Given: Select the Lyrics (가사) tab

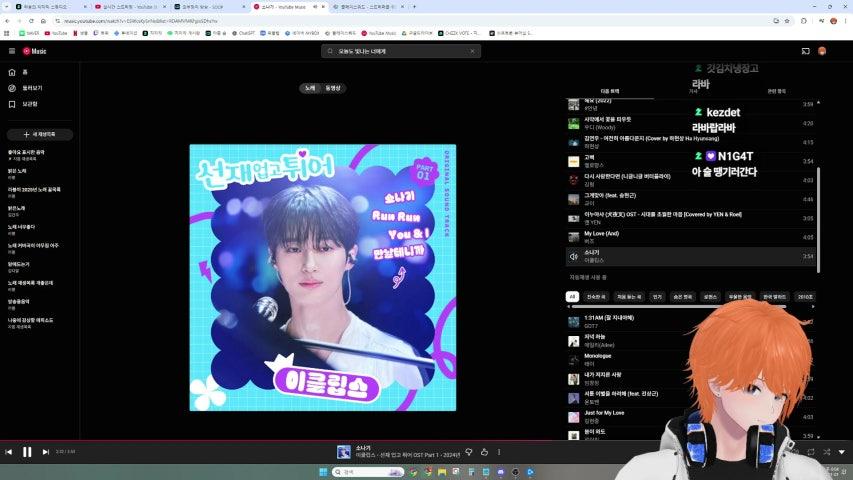Looking at the screenshot, I should 693,91.
